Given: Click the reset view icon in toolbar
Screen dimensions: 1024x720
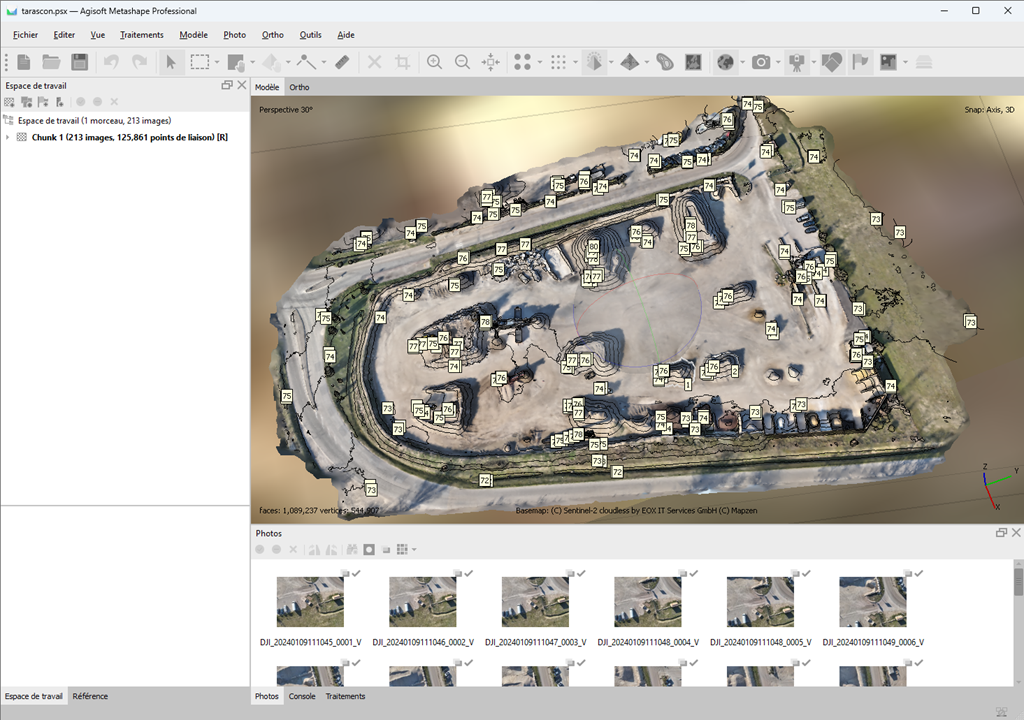Looking at the screenshot, I should tap(490, 62).
